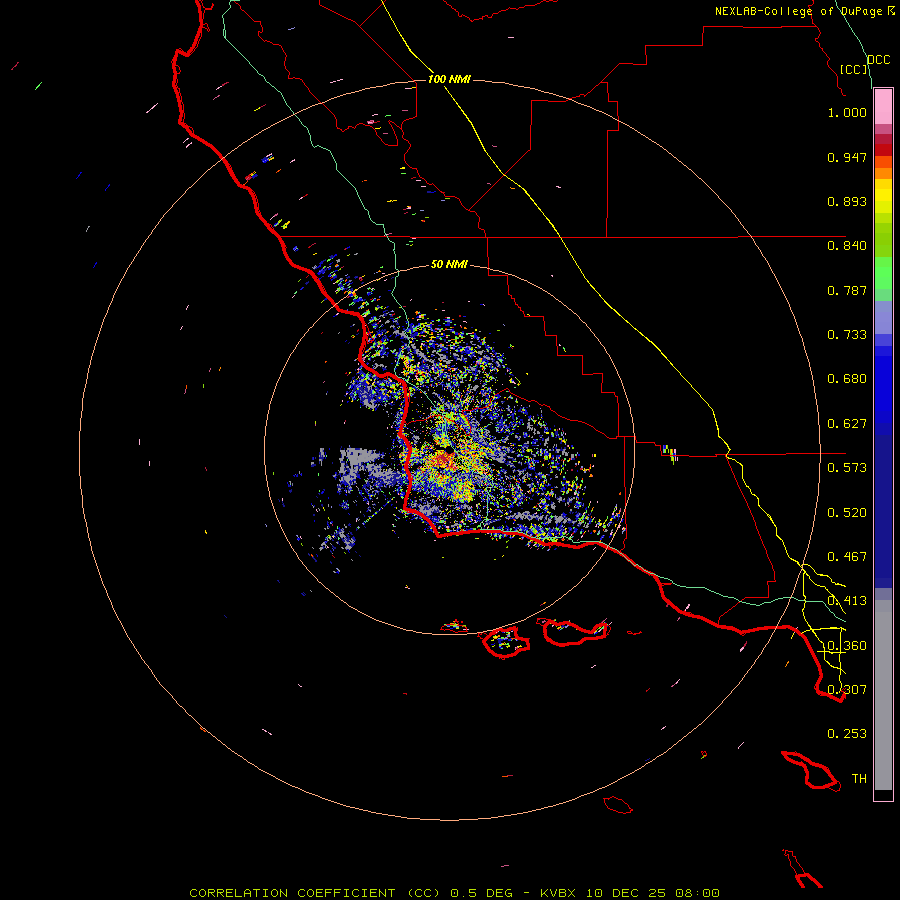
Task: Select the TH threshold label
Action: pyautogui.click(x=859, y=779)
